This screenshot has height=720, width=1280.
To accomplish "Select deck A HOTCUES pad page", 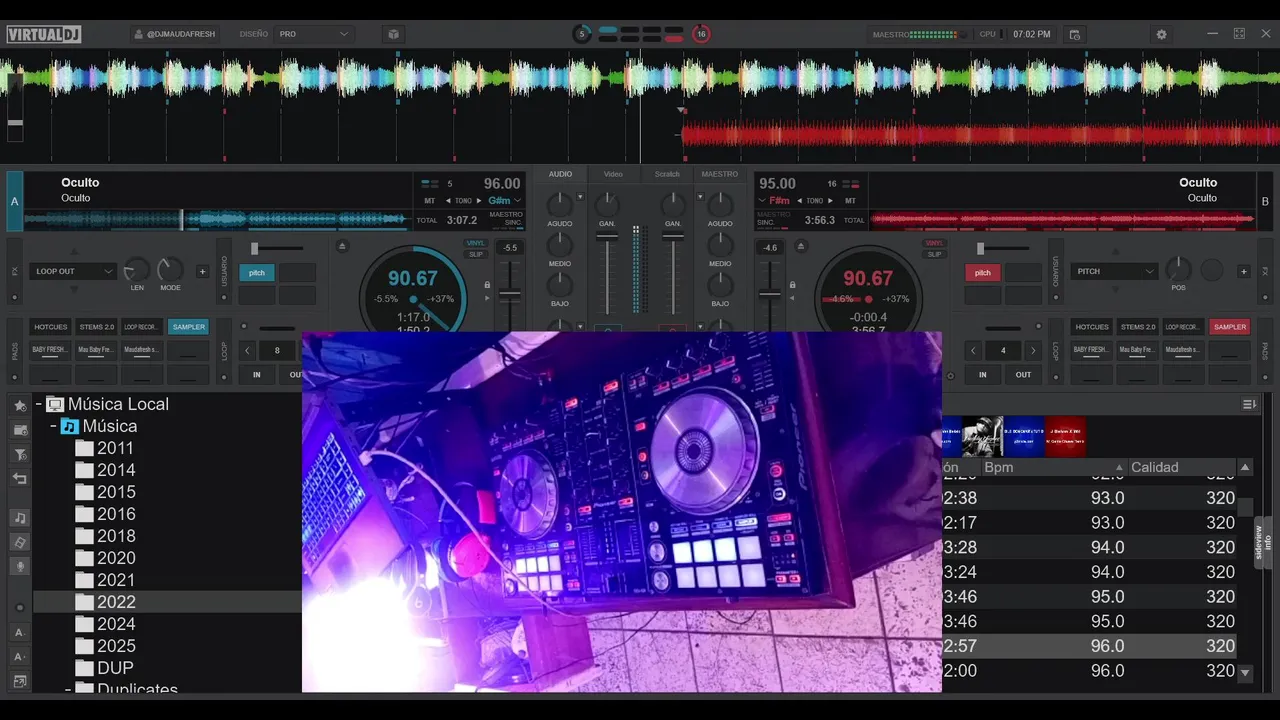I will point(51,327).
